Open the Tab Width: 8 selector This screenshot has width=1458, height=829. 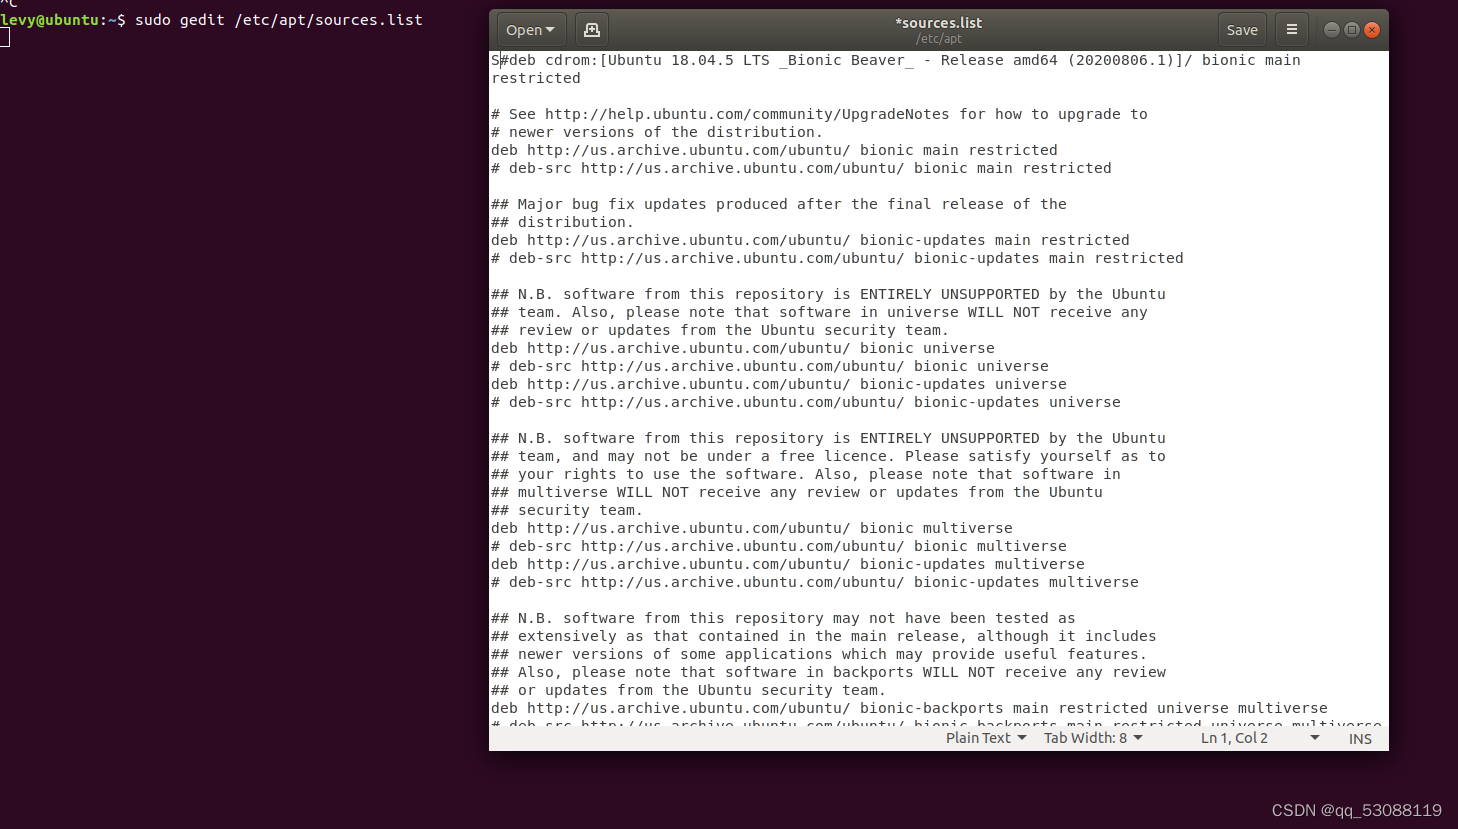click(x=1093, y=738)
